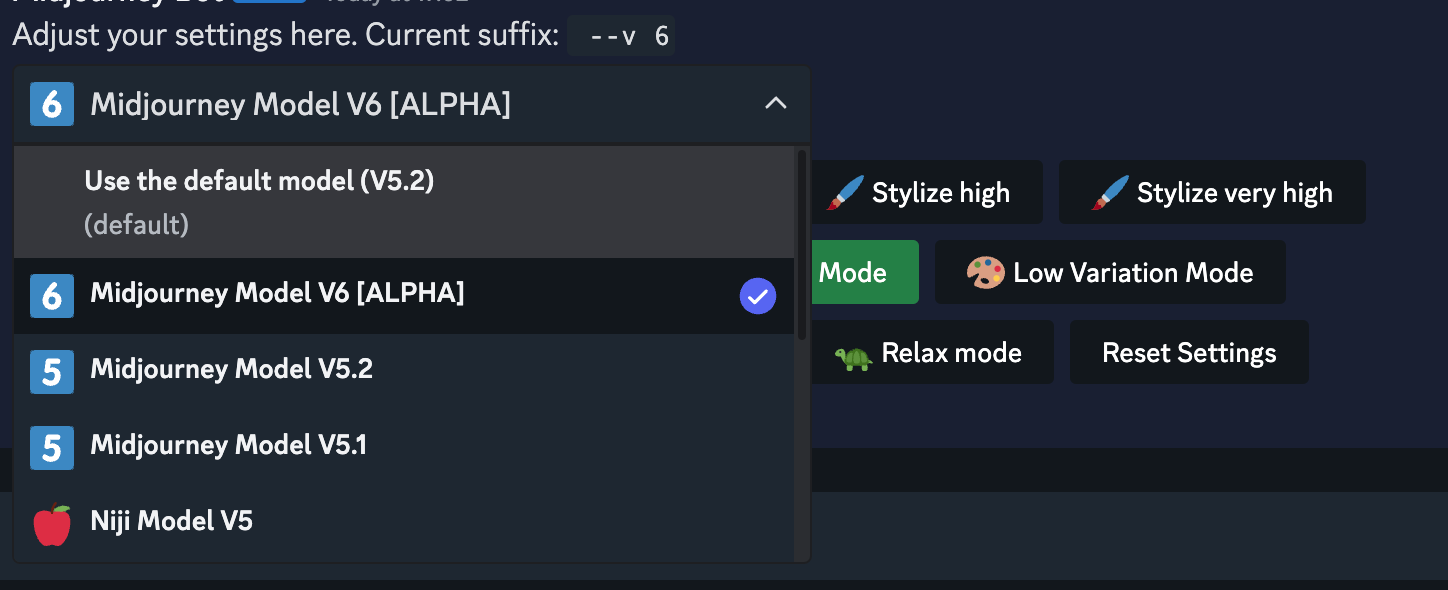
Task: Click the Reset Settings button
Action: pyautogui.click(x=1189, y=352)
